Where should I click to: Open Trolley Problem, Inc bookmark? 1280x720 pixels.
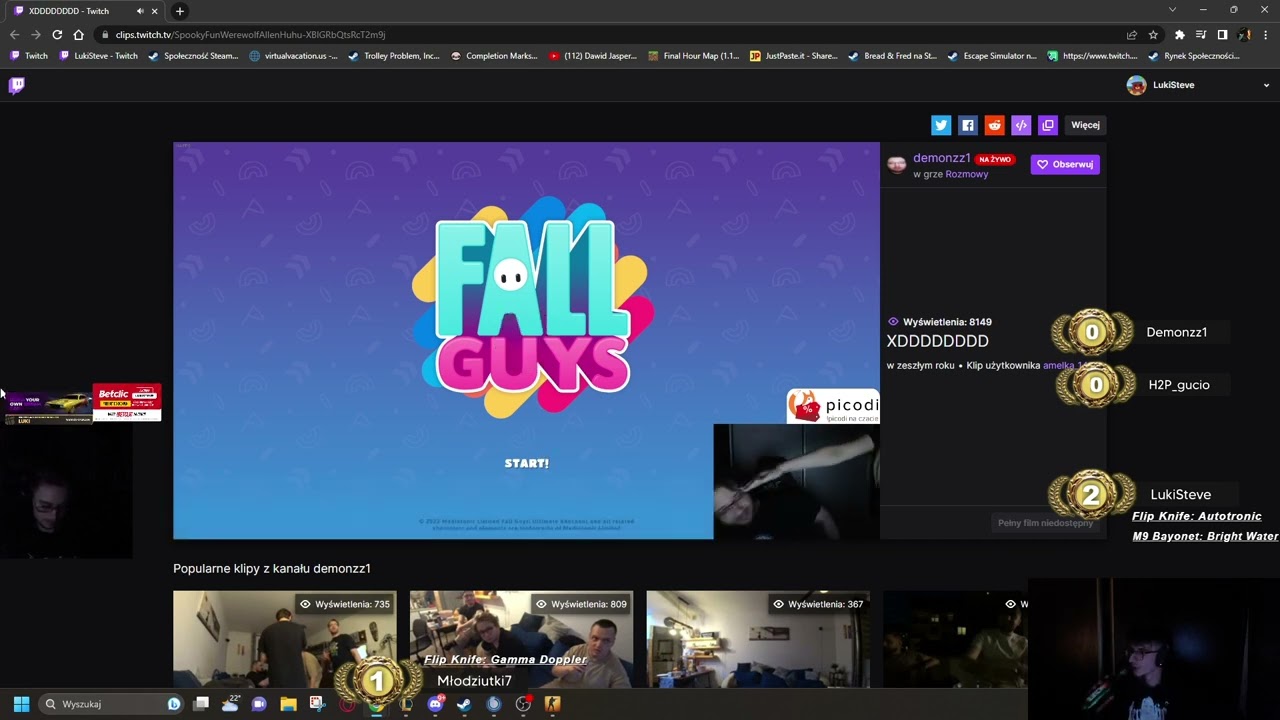tap(394, 56)
